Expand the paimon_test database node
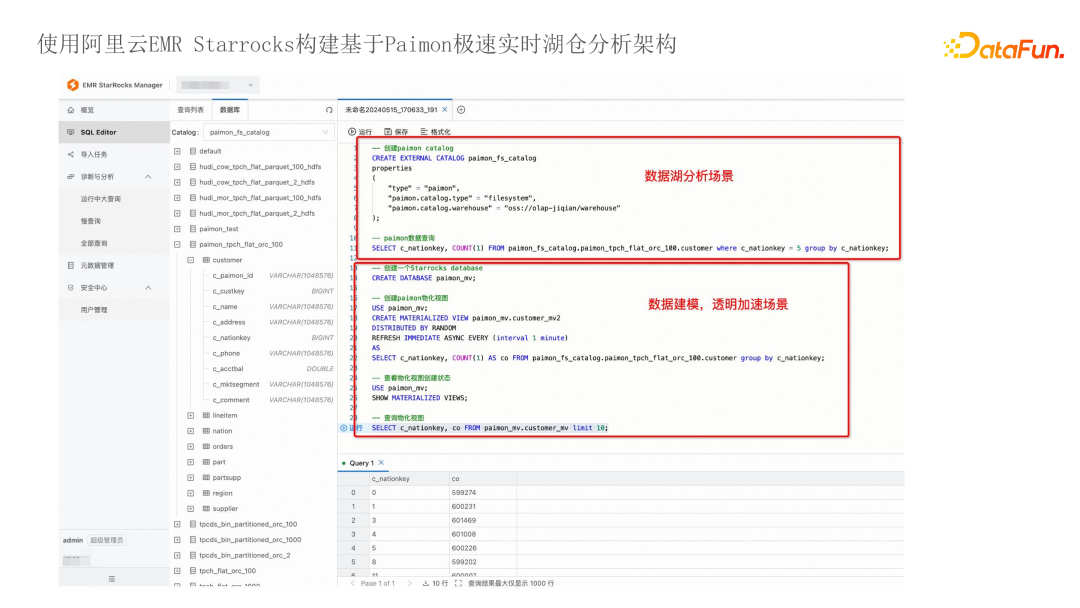The height and width of the screenshot is (608, 1080). [177, 229]
